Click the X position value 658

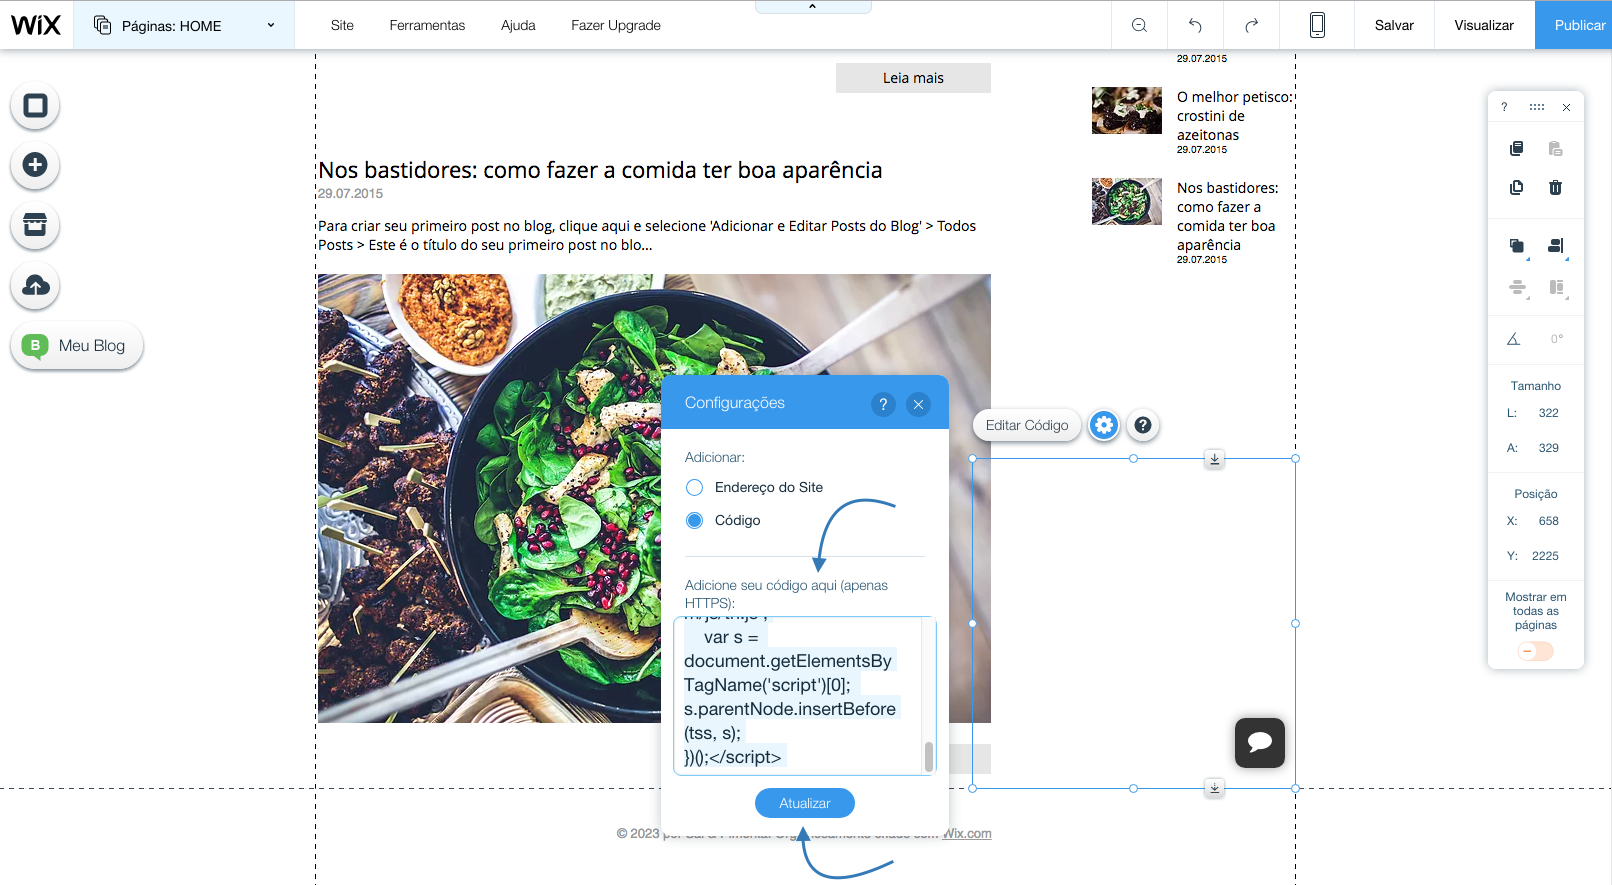pyautogui.click(x=1548, y=521)
